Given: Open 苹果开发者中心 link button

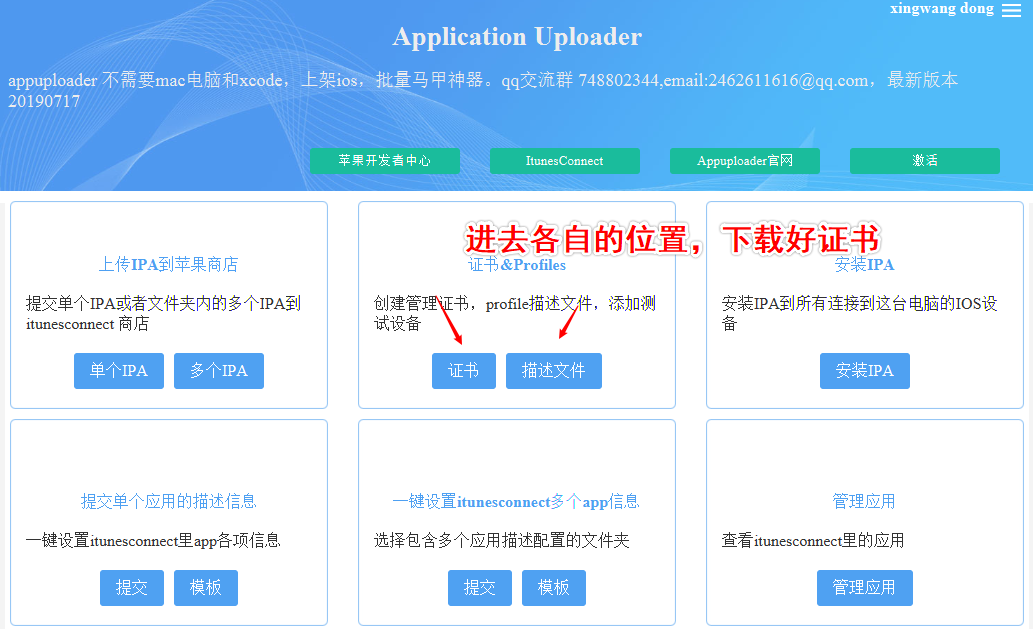Looking at the screenshot, I should click(385, 161).
